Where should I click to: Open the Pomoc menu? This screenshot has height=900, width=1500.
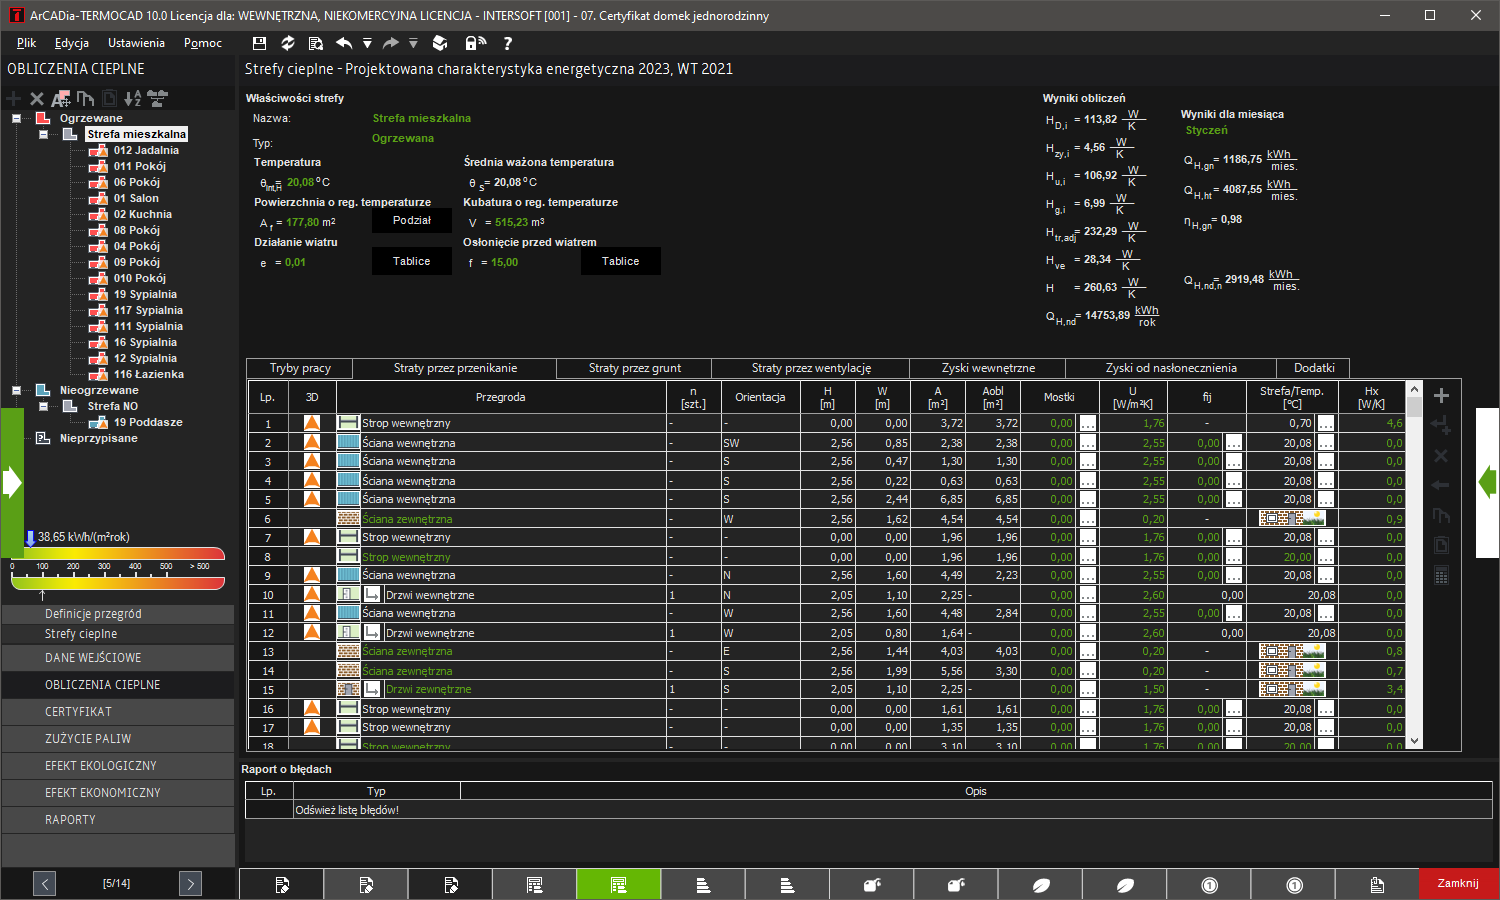(x=203, y=43)
